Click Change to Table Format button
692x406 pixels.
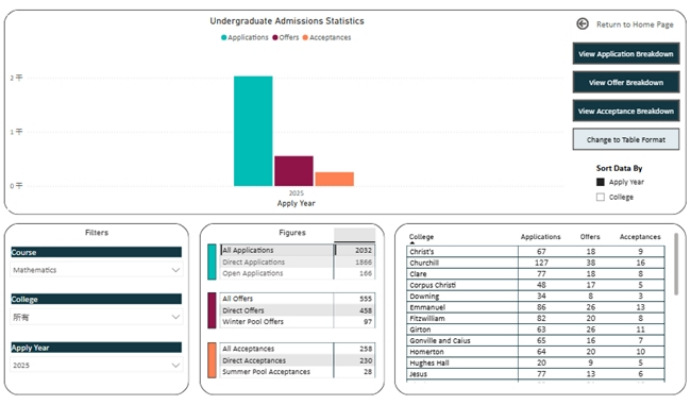pos(625,140)
